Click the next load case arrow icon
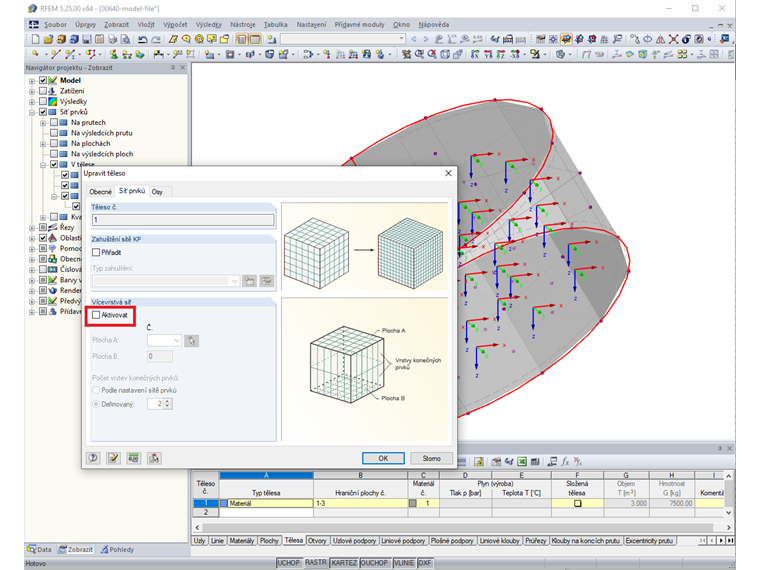 click(426, 39)
